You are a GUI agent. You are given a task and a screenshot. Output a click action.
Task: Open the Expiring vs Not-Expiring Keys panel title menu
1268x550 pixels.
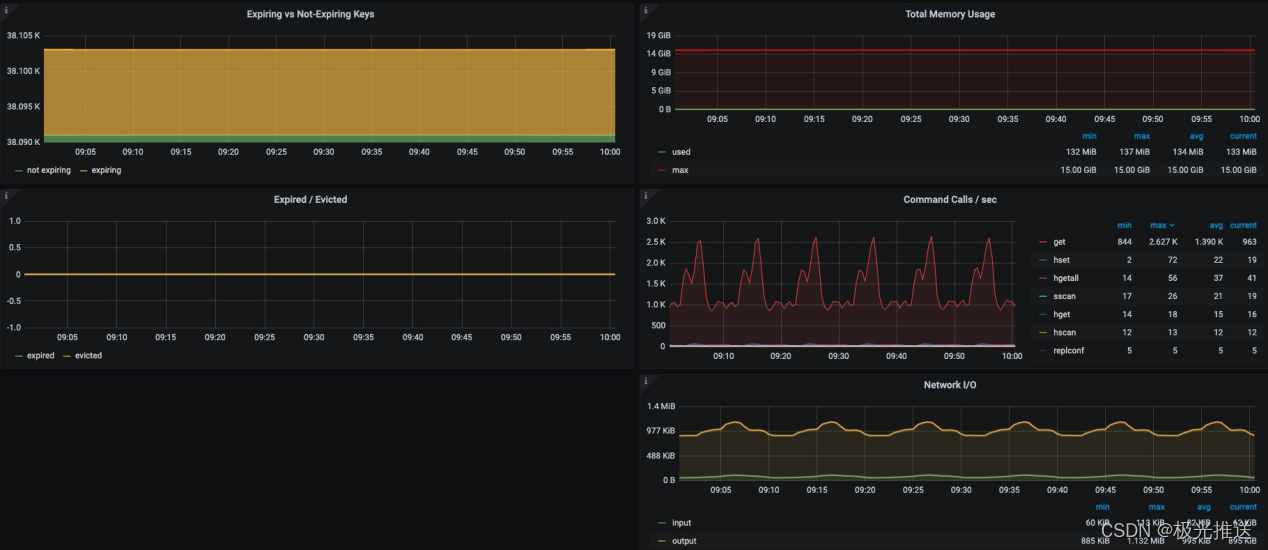311,14
